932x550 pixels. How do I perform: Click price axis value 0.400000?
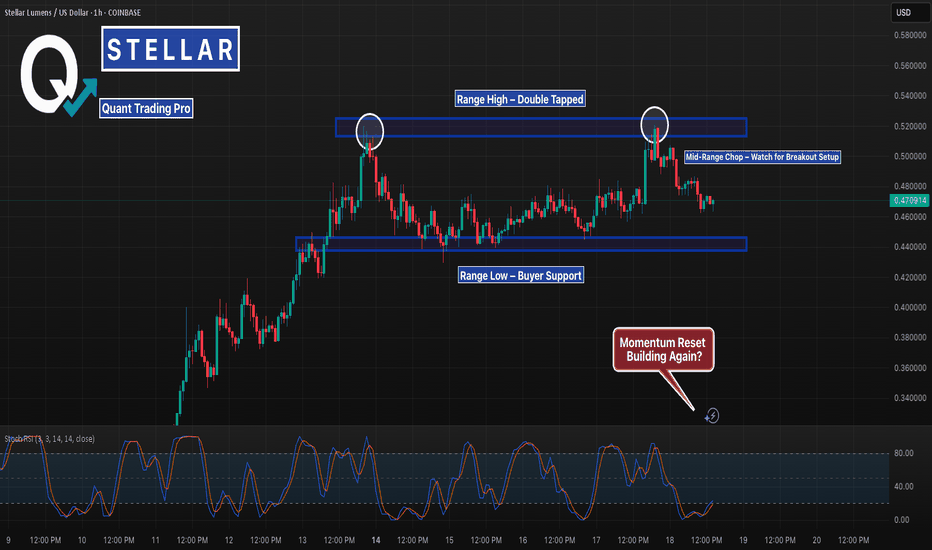pyautogui.click(x=910, y=307)
